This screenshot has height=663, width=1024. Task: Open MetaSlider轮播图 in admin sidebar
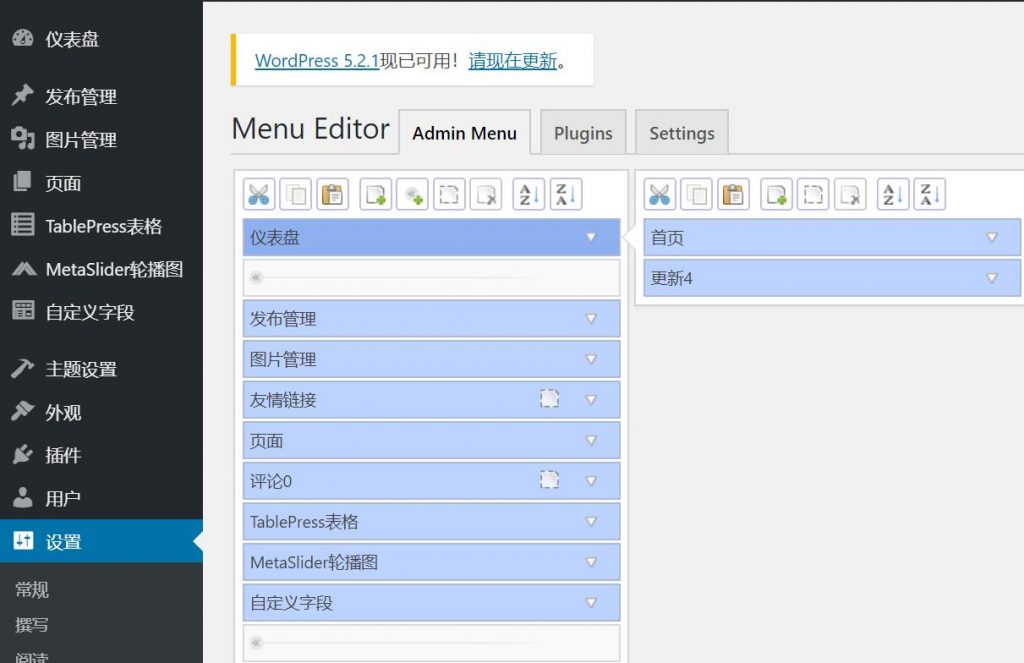(x=101, y=269)
